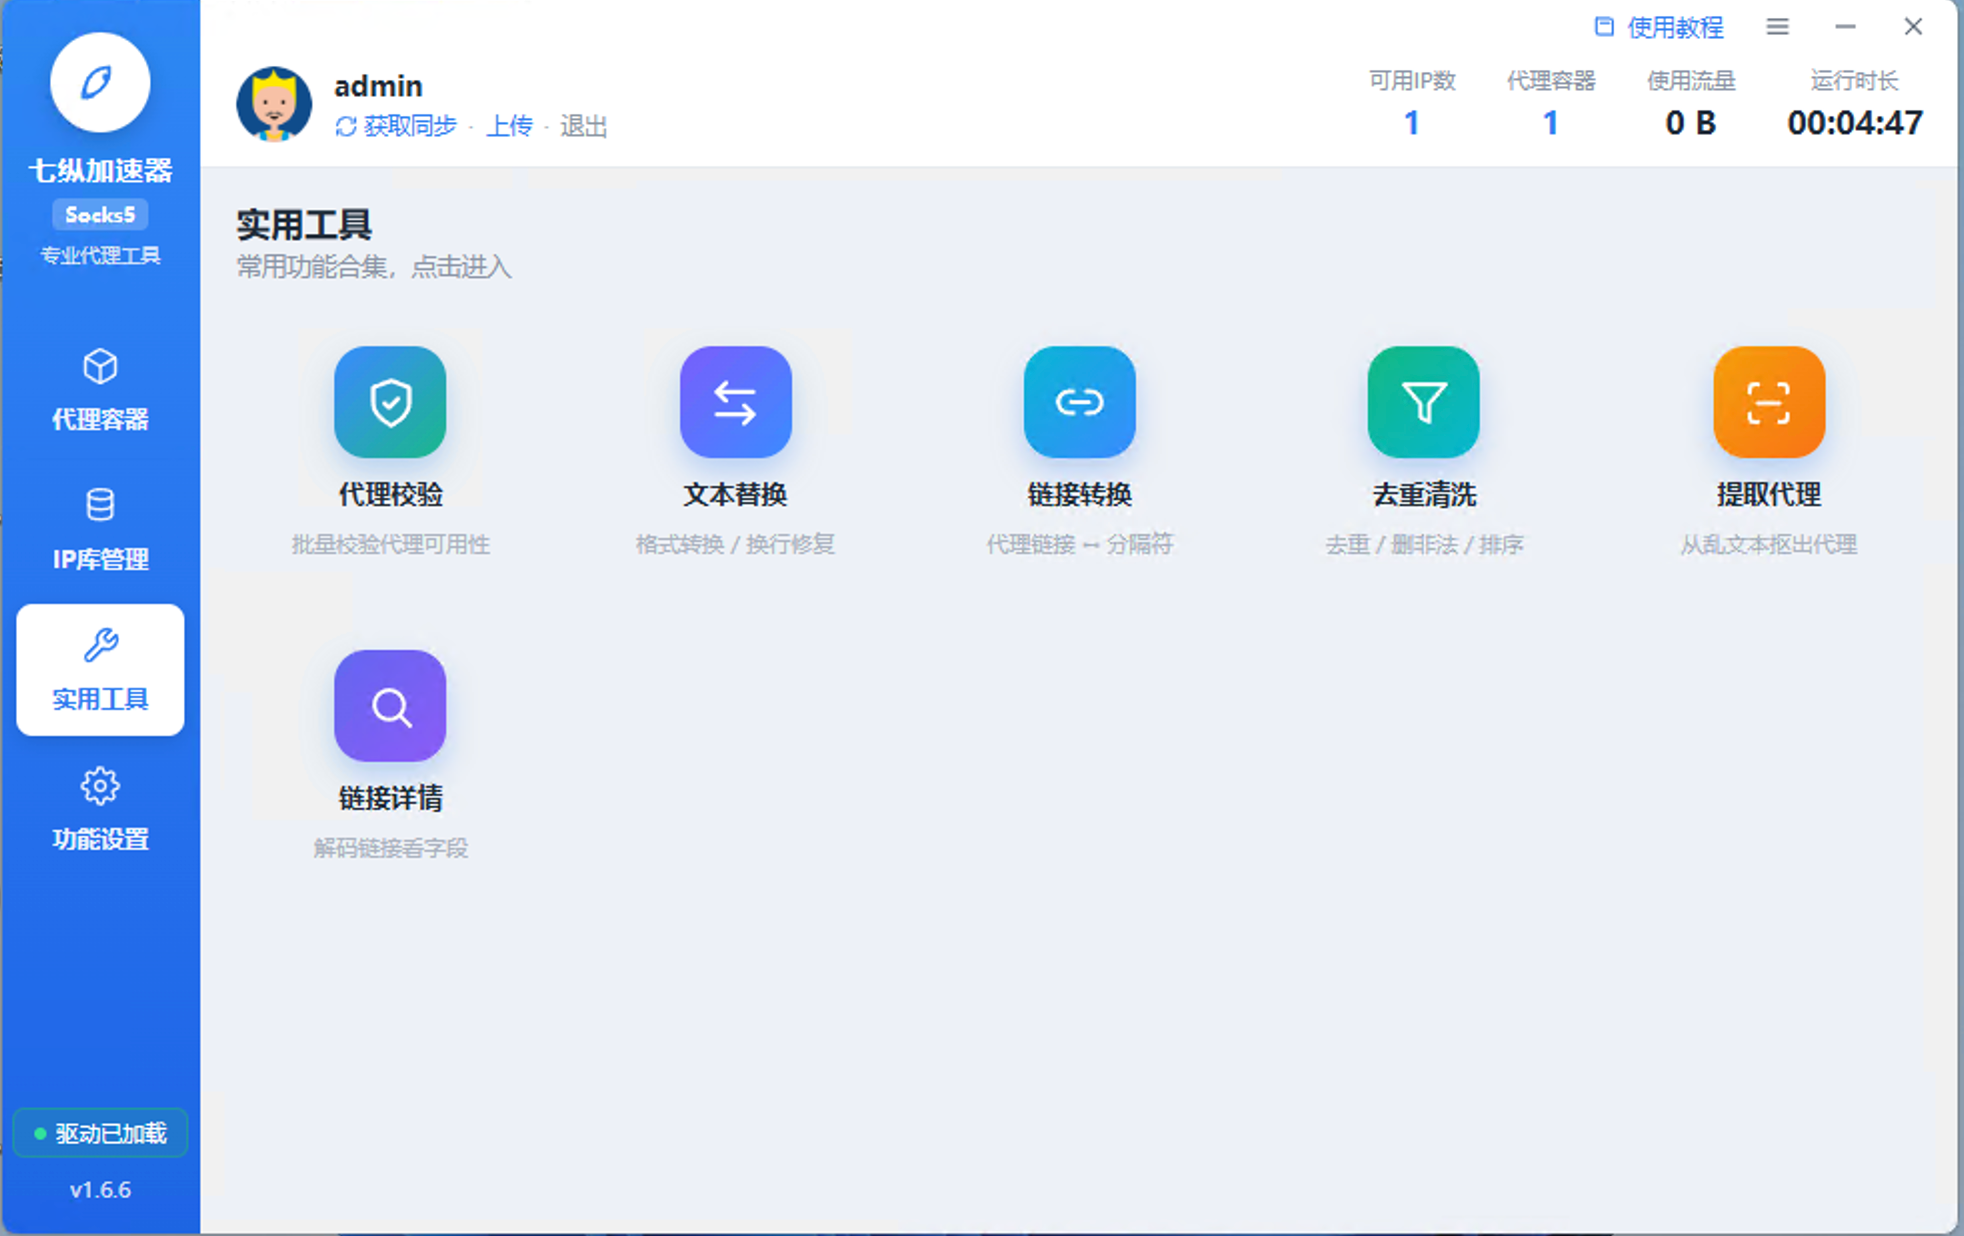Viewport: 1964px width, 1236px height.
Task: Click the 七纵加速器 feather logo
Action: coord(100,82)
